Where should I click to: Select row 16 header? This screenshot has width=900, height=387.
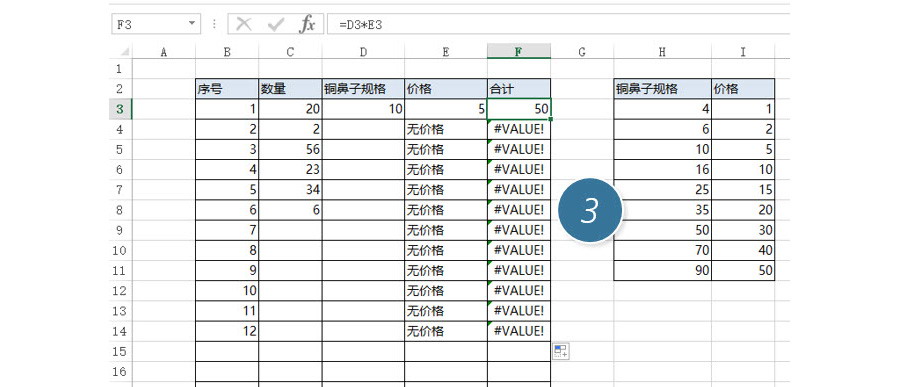tap(120, 371)
